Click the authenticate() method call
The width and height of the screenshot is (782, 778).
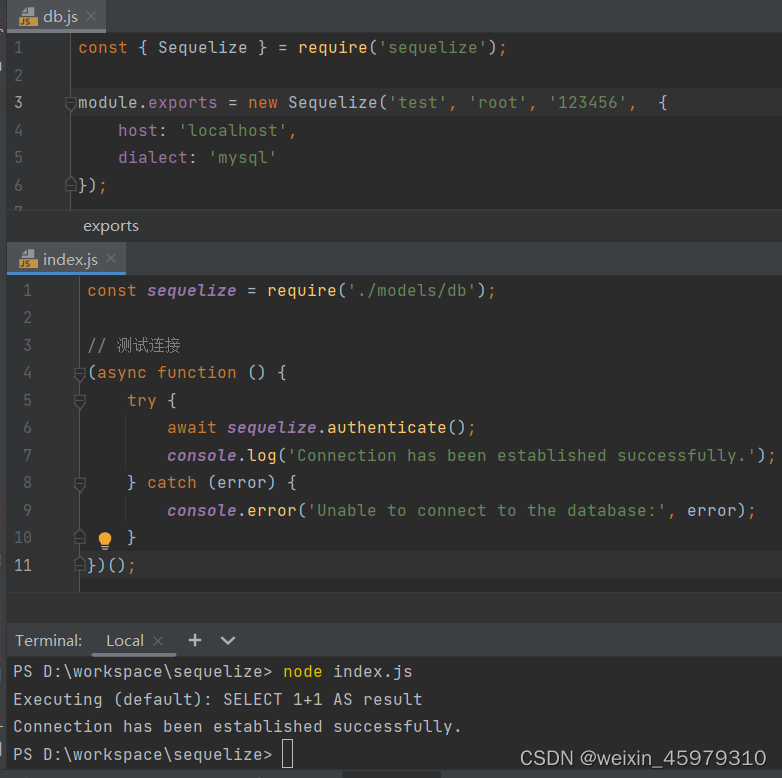pyautogui.click(x=396, y=428)
